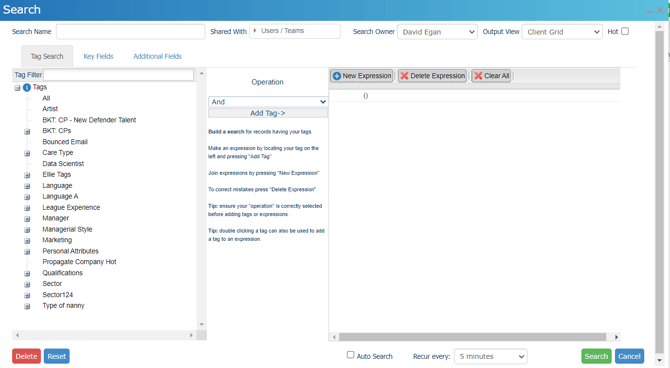Select the Artist tag
This screenshot has width=670, height=368.
pyautogui.click(x=50, y=109)
